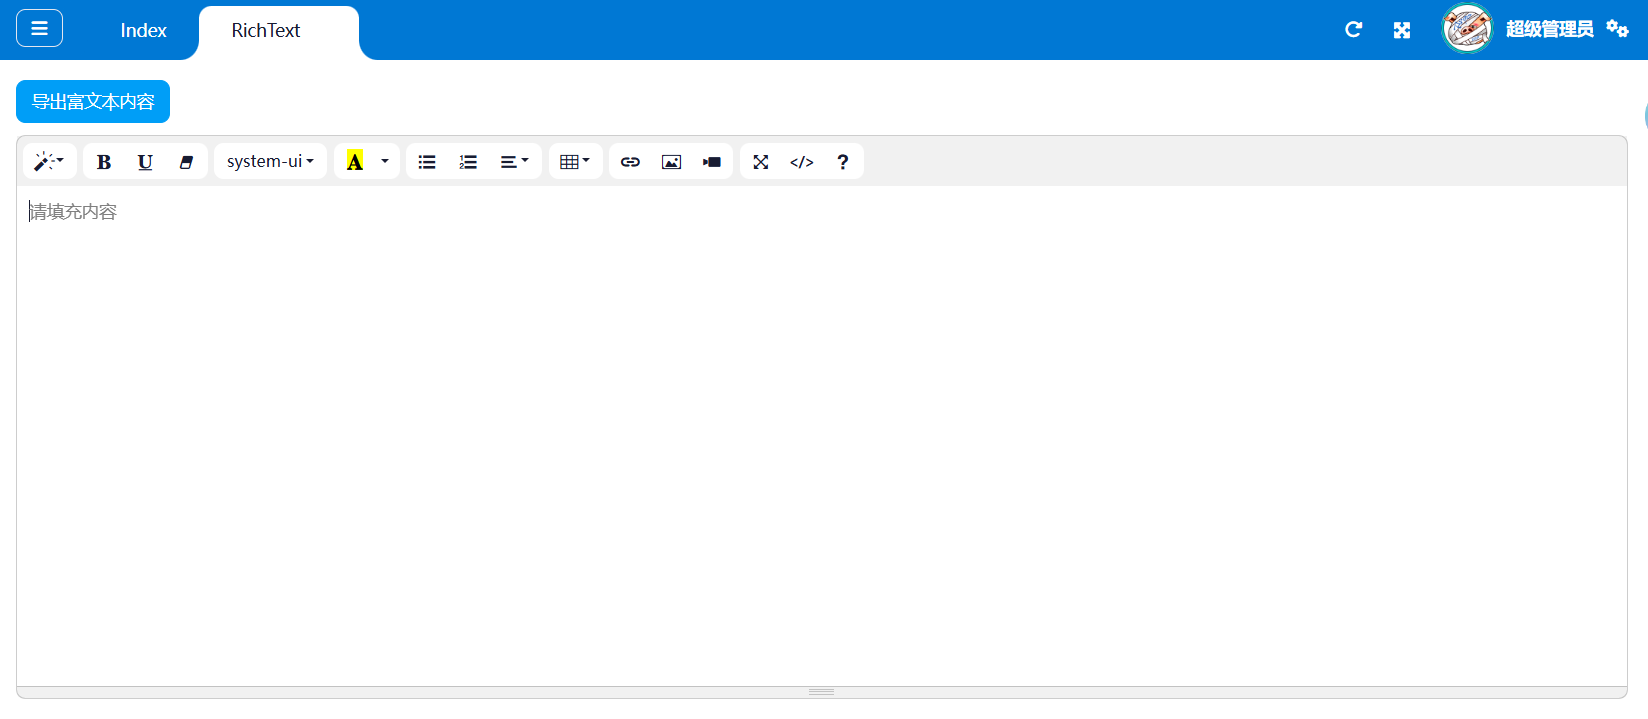This screenshot has width=1648, height=719.
Task: Expand the color palette dropdown arrow
Action: [385, 161]
